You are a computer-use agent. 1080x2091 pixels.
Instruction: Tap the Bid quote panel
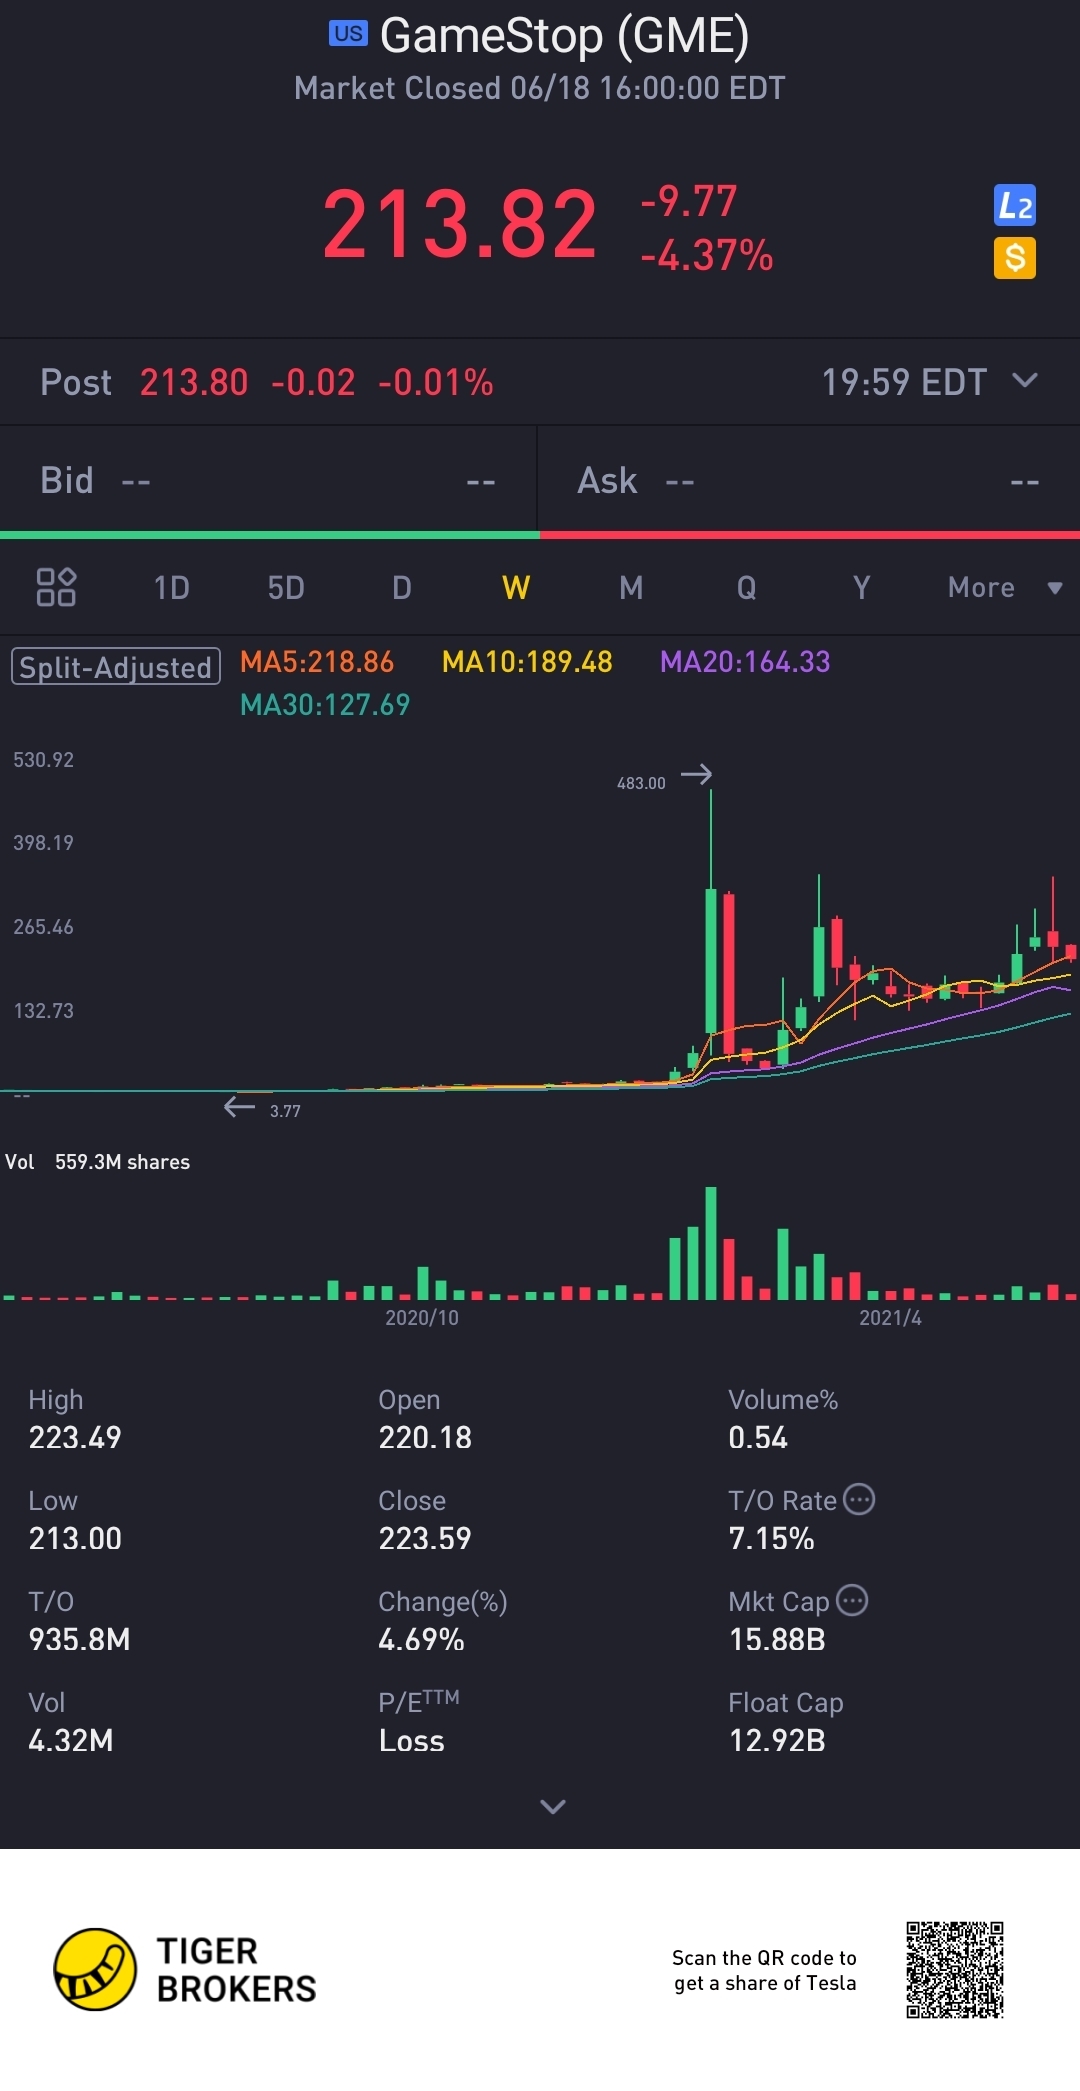268,481
